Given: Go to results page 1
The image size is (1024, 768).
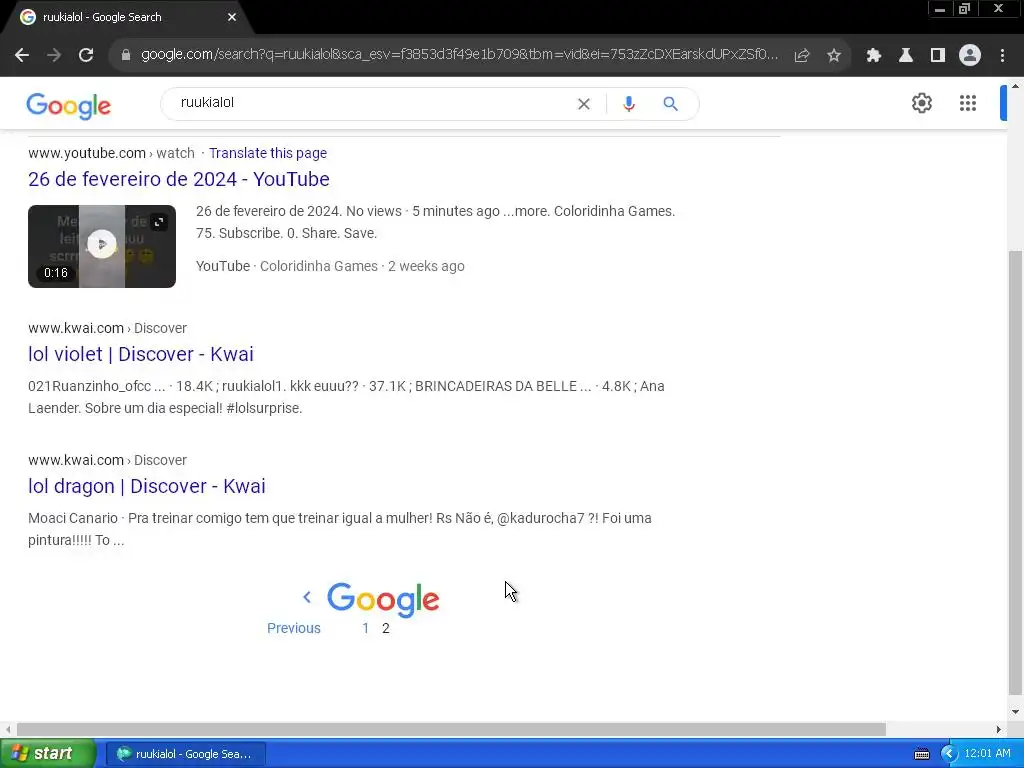Looking at the screenshot, I should 366,628.
